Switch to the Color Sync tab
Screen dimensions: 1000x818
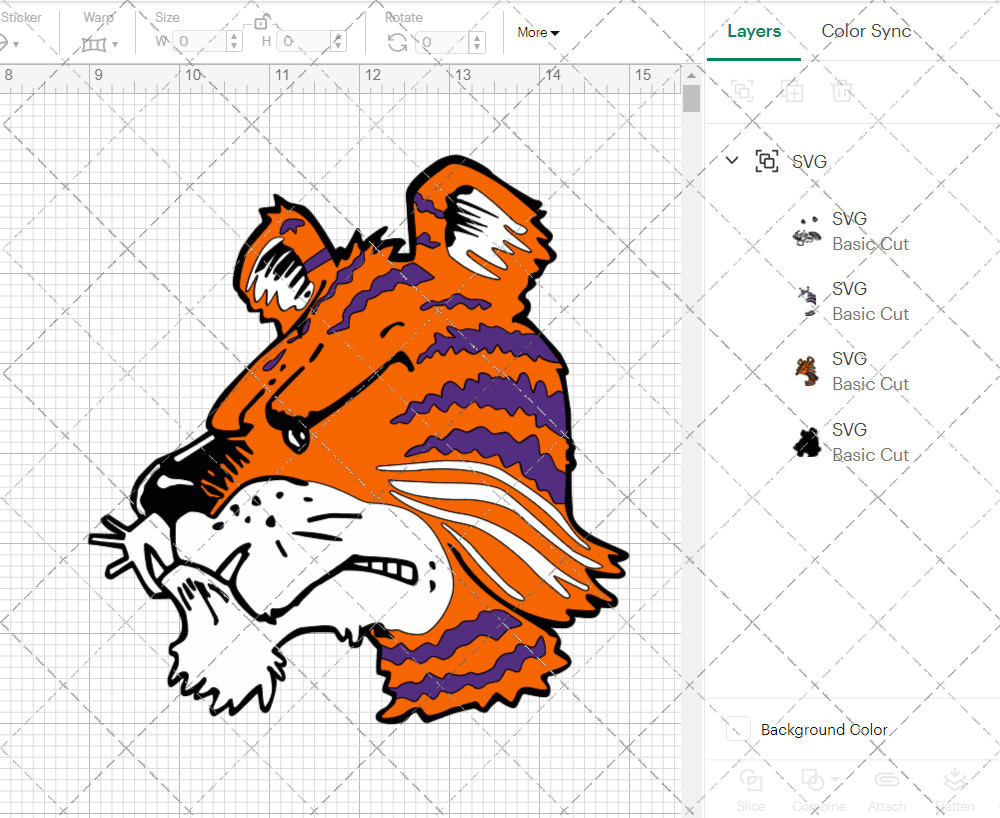point(866,31)
